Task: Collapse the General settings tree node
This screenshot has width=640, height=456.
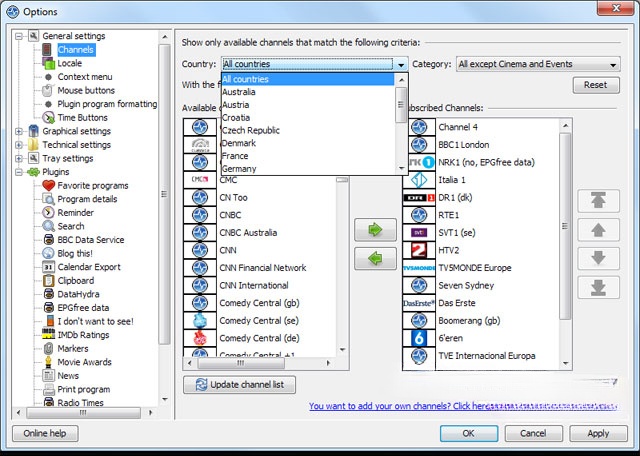Action: pos(19,36)
